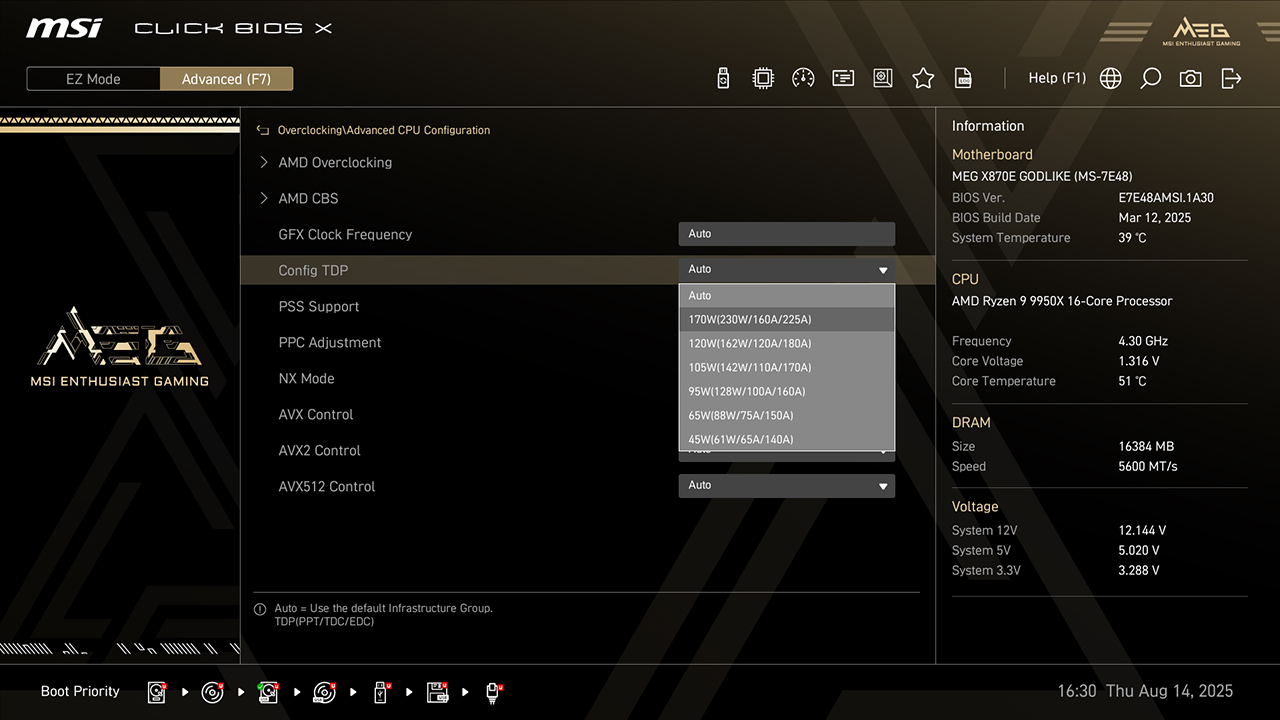Open the M-Flash USB update icon
Viewport: 1280px width, 720px height.
[723, 78]
